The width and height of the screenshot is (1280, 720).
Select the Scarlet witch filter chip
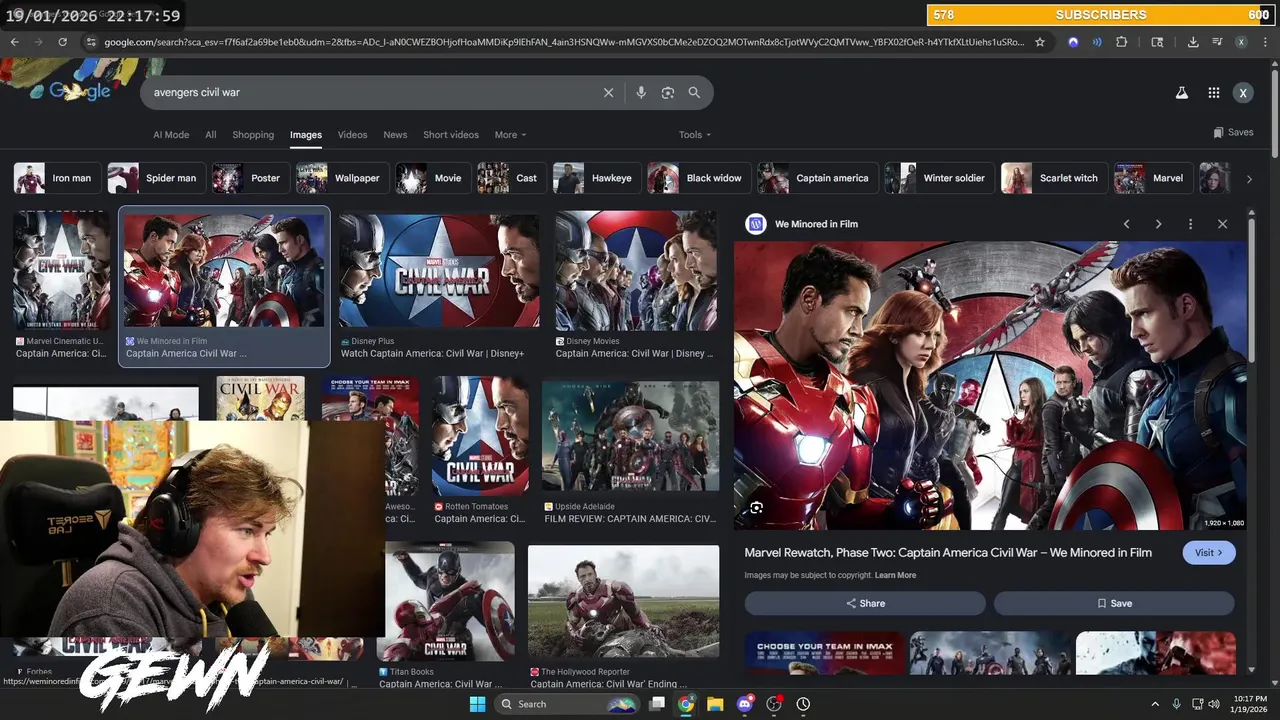tap(1054, 178)
